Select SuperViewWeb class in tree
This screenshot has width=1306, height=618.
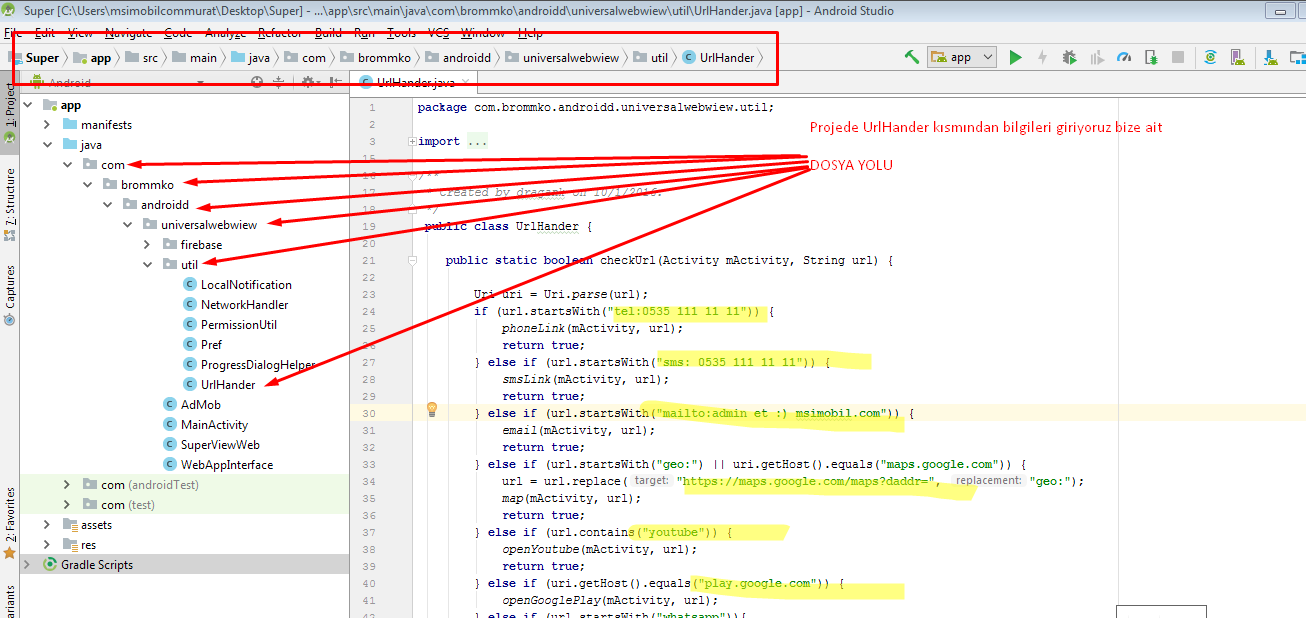(211, 445)
